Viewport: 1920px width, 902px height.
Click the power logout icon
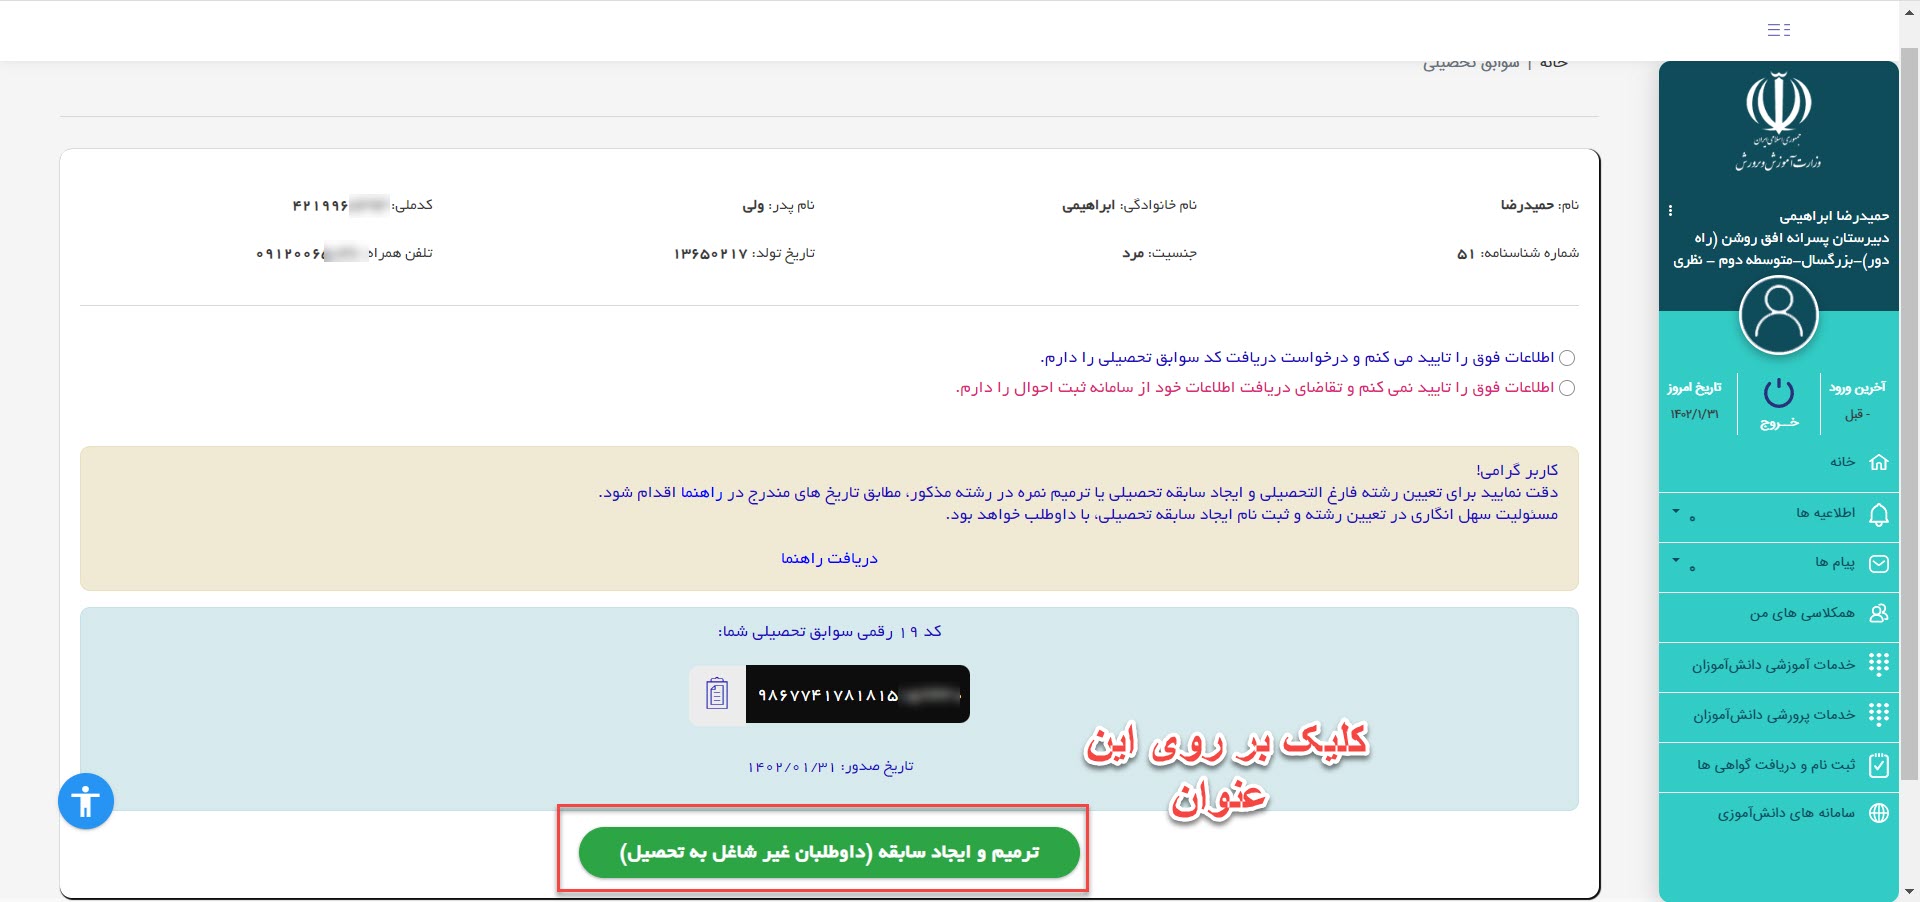pos(1778,394)
